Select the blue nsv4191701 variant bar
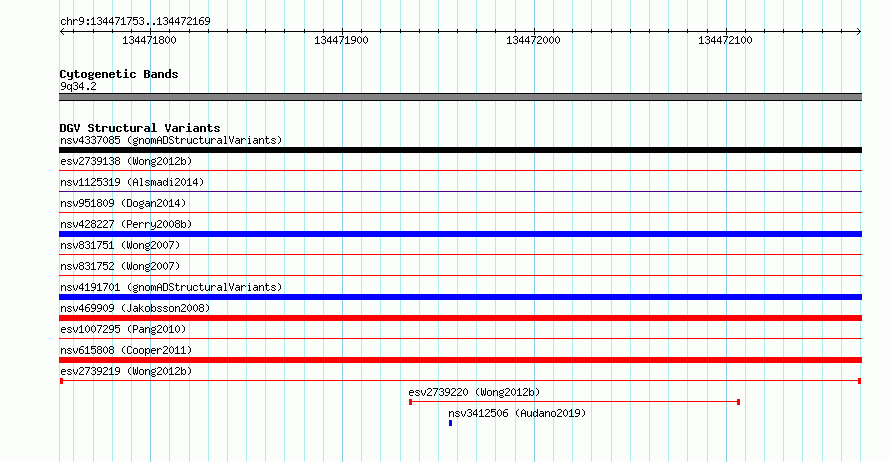 (x=460, y=297)
